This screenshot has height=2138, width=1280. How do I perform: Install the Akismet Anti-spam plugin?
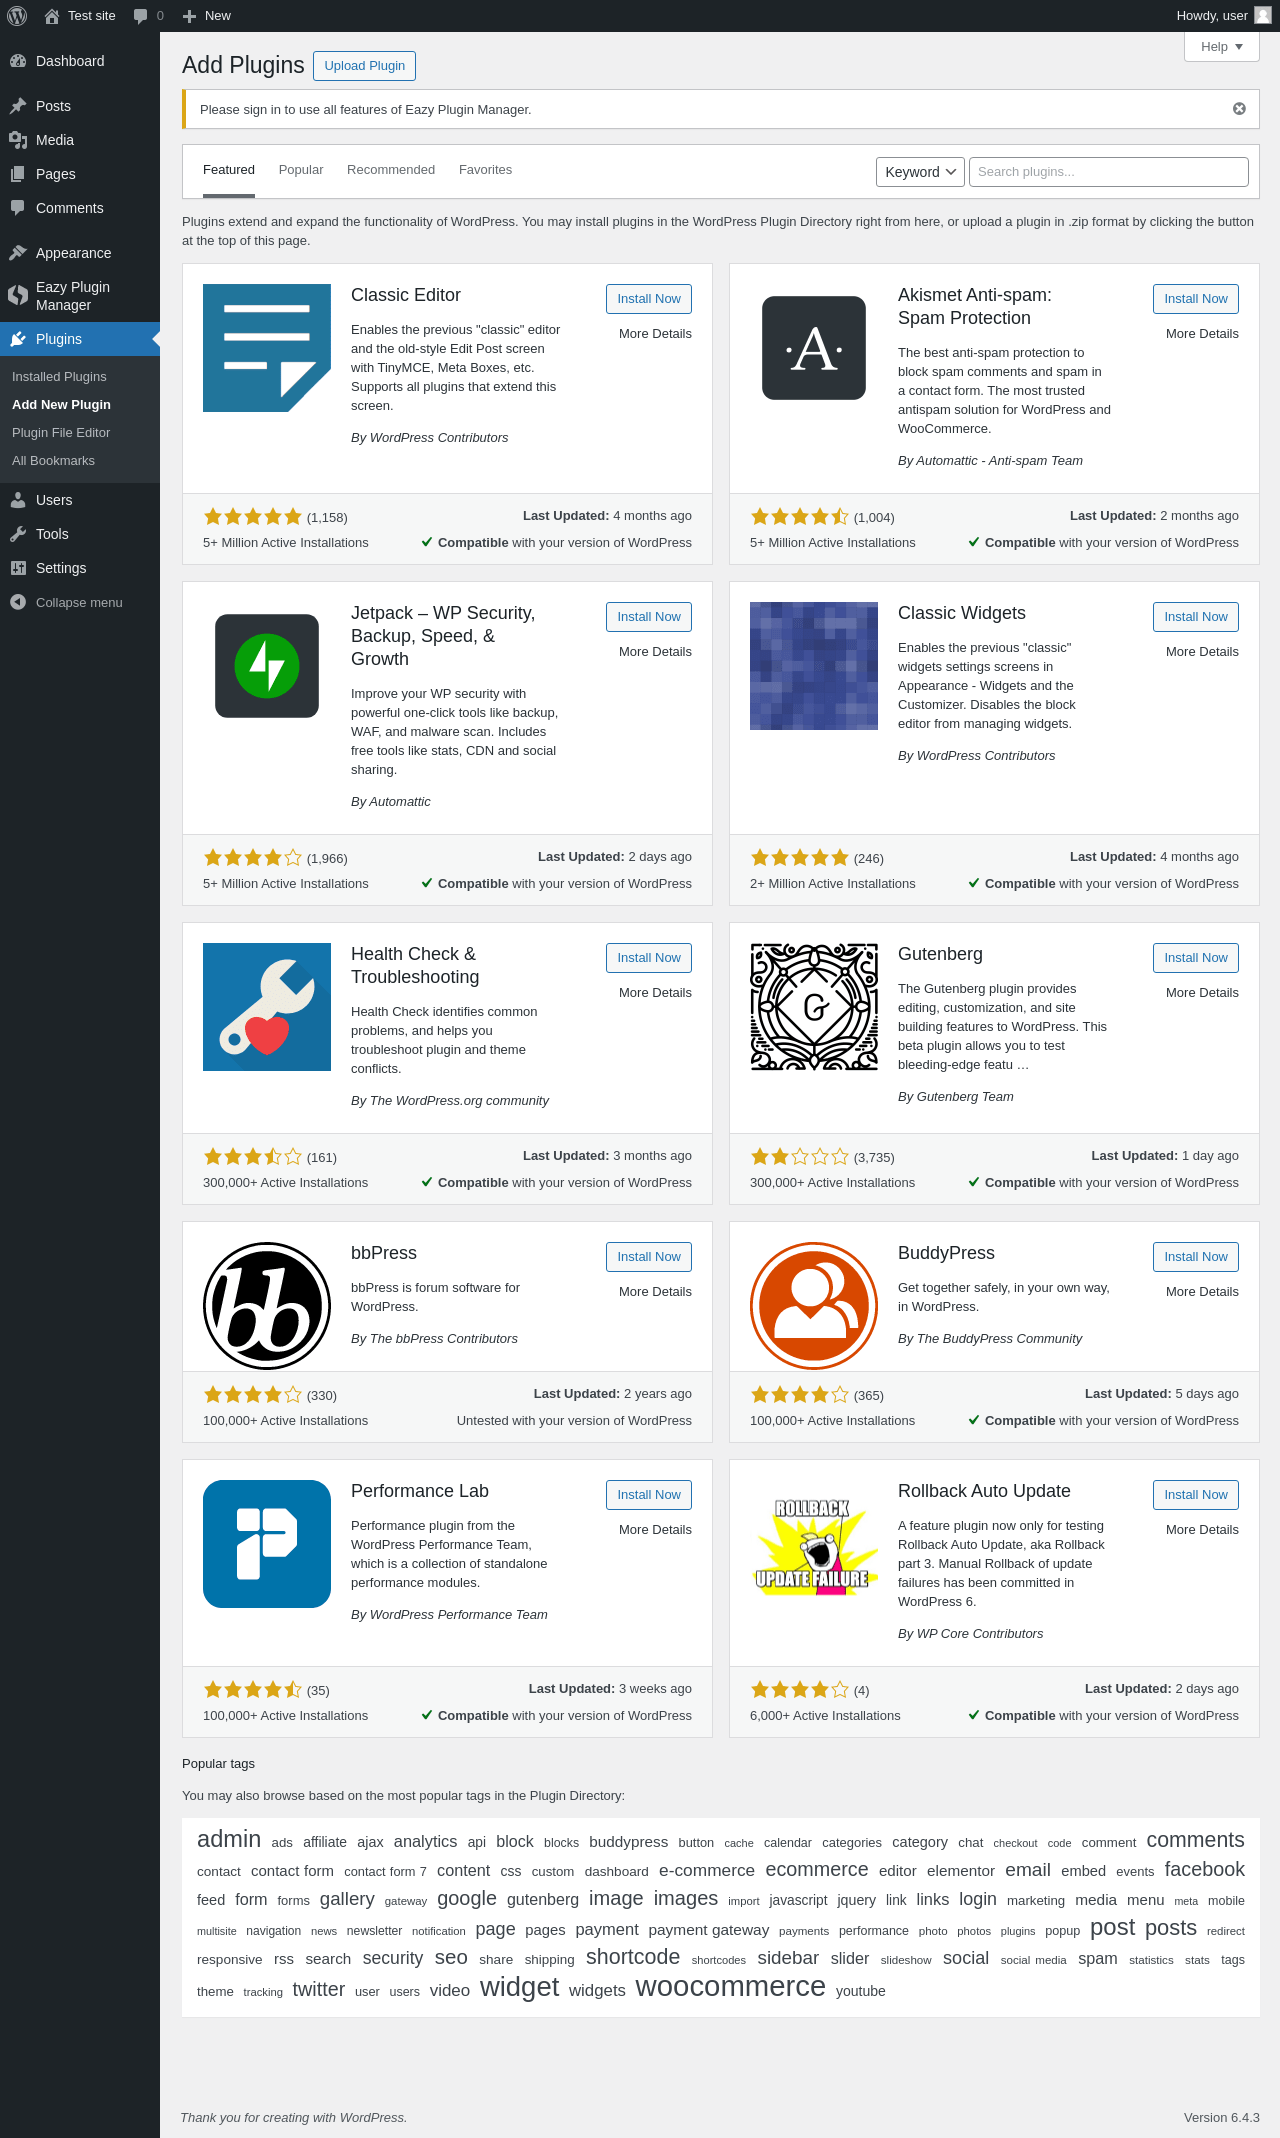[x=1196, y=299]
